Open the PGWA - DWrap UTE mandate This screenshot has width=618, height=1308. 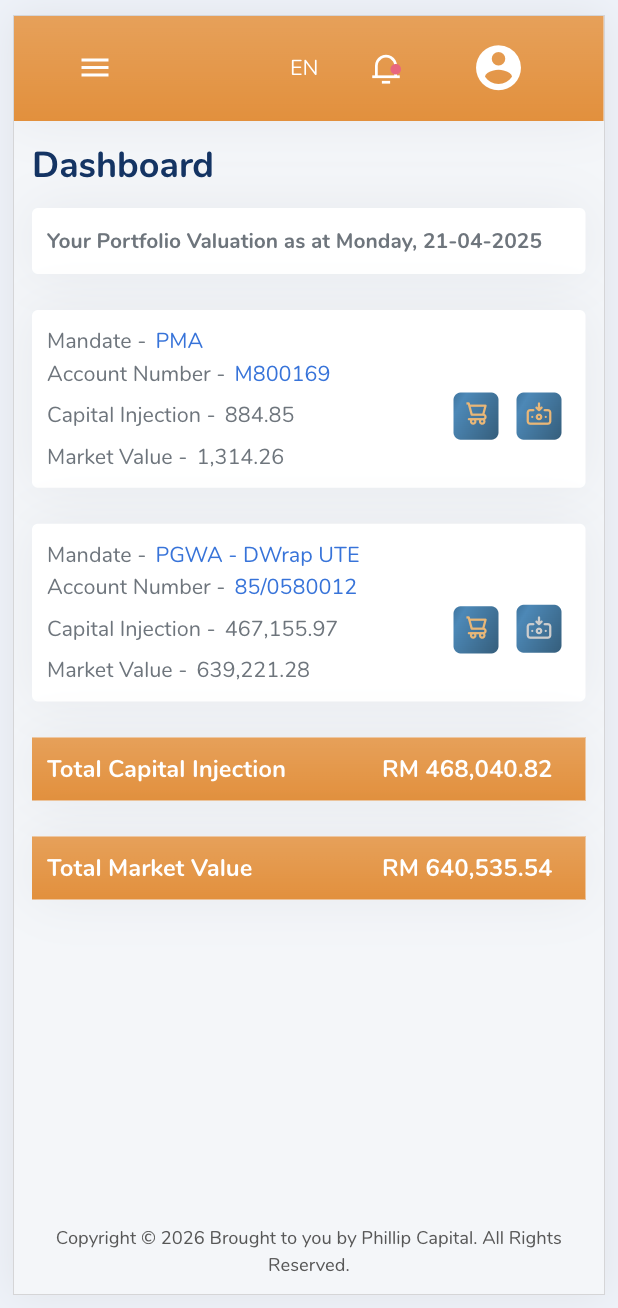pos(257,555)
